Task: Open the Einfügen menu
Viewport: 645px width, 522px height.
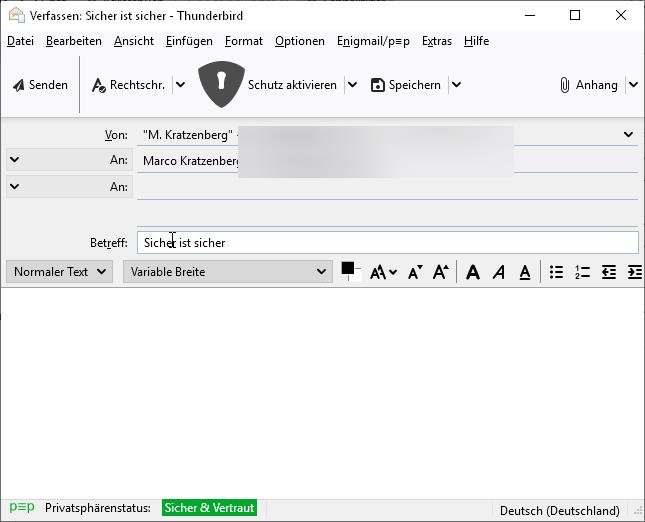Action: [x=189, y=41]
